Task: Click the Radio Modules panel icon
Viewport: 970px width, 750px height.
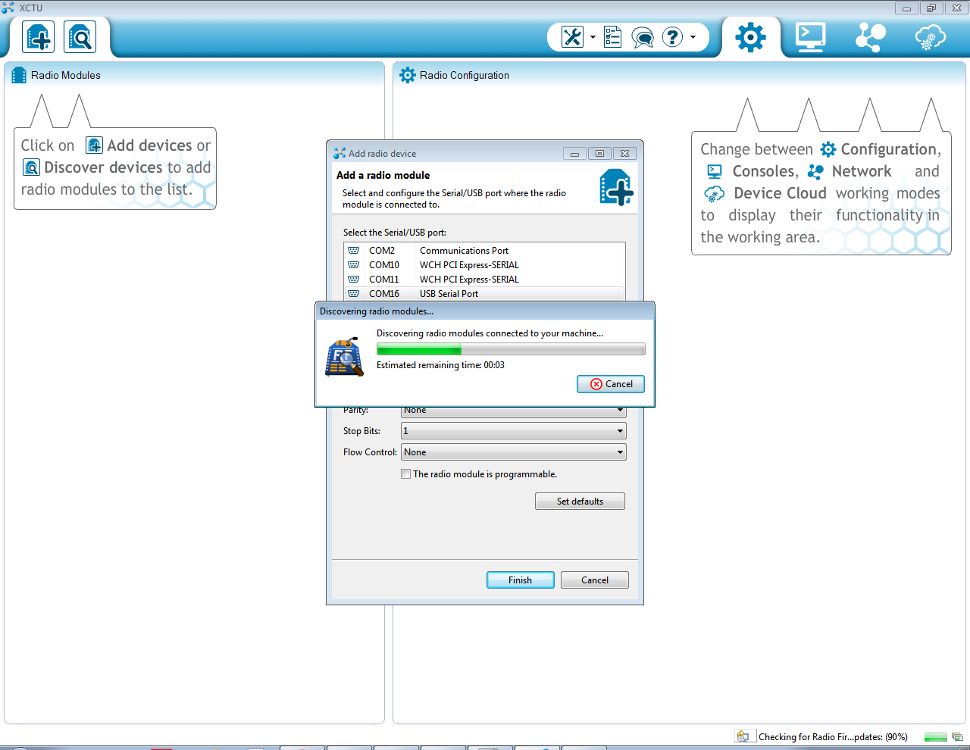Action: pyautogui.click(x=19, y=75)
